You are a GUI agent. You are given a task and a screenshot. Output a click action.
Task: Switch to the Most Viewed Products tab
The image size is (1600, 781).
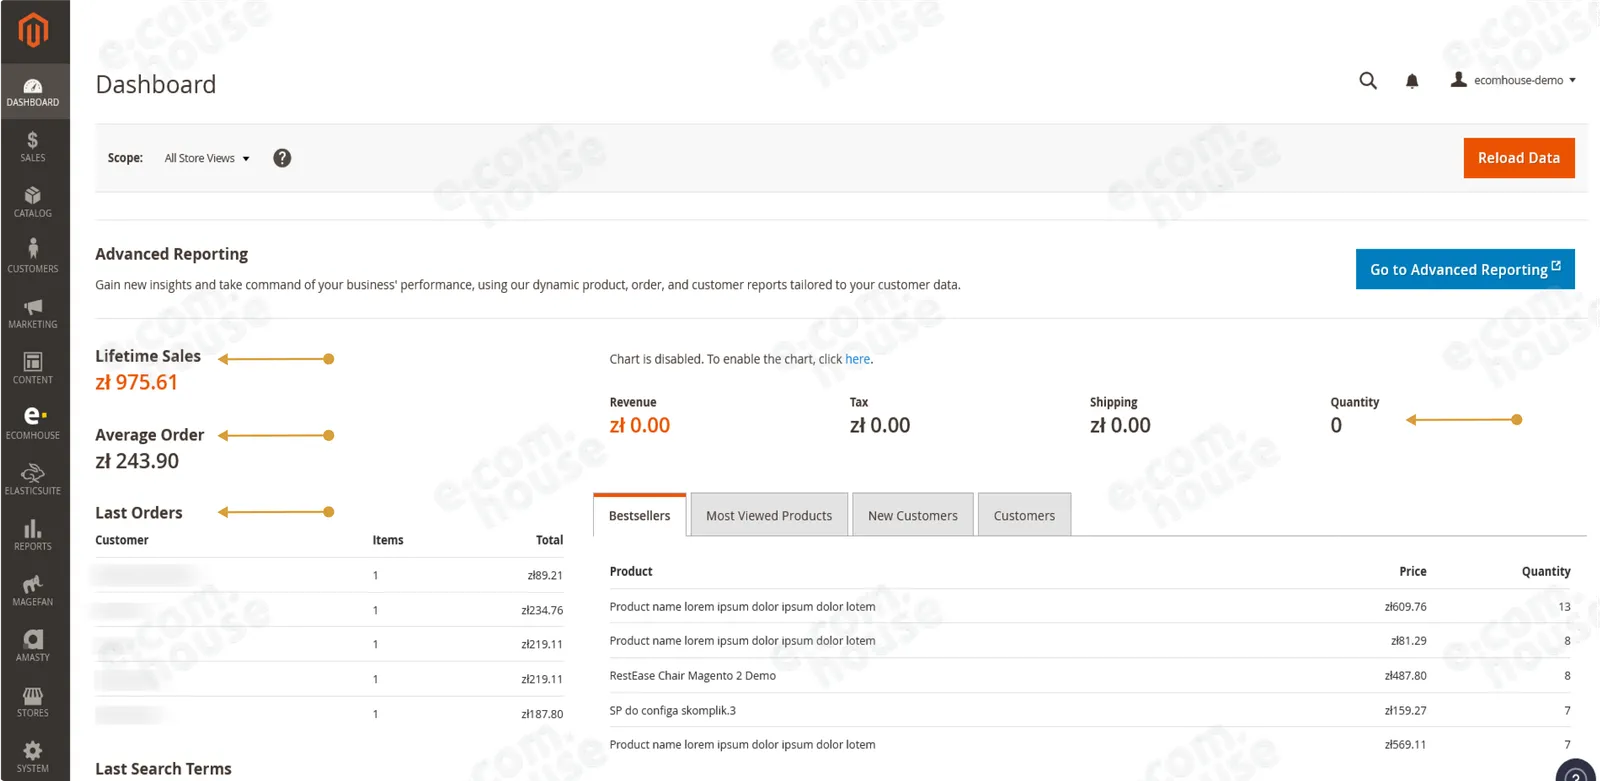(x=769, y=515)
